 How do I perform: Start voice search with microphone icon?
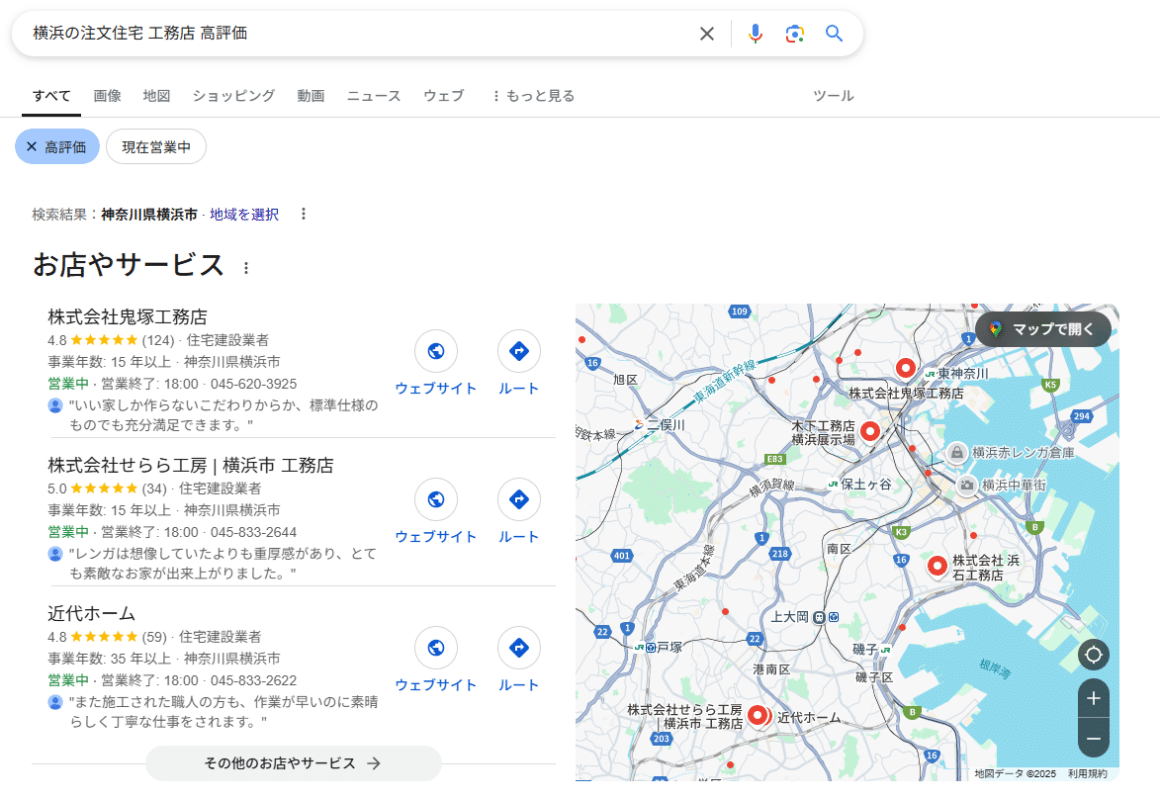pos(755,34)
